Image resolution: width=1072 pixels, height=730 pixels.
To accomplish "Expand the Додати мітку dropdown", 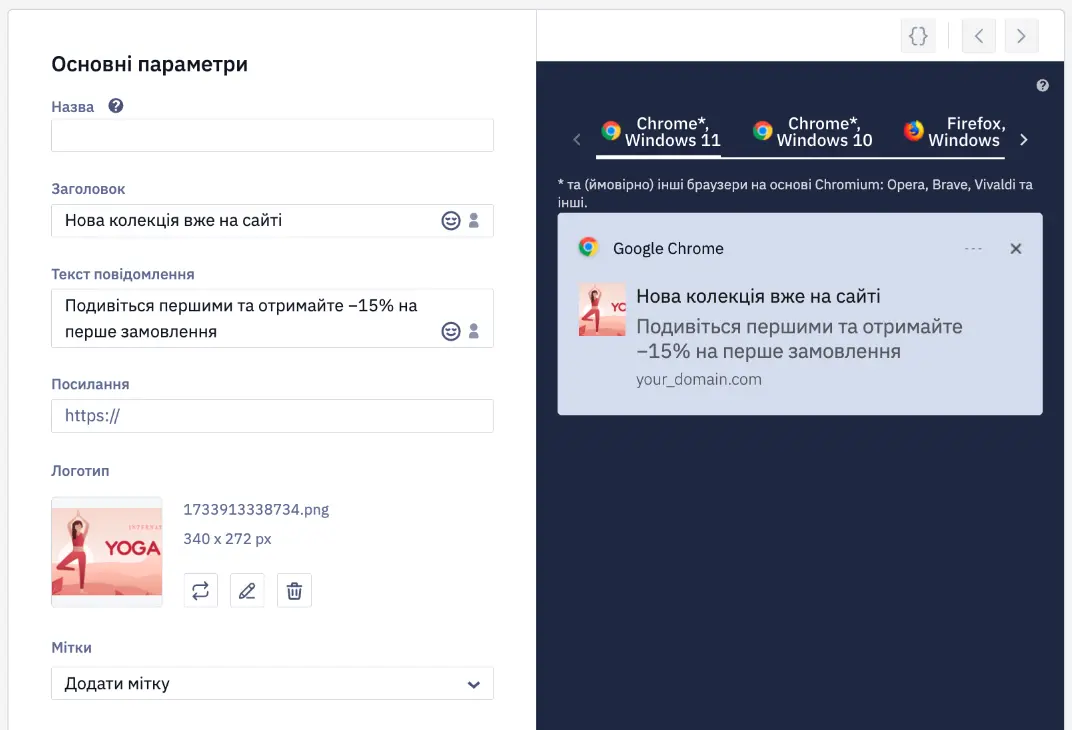I will pyautogui.click(x=272, y=684).
